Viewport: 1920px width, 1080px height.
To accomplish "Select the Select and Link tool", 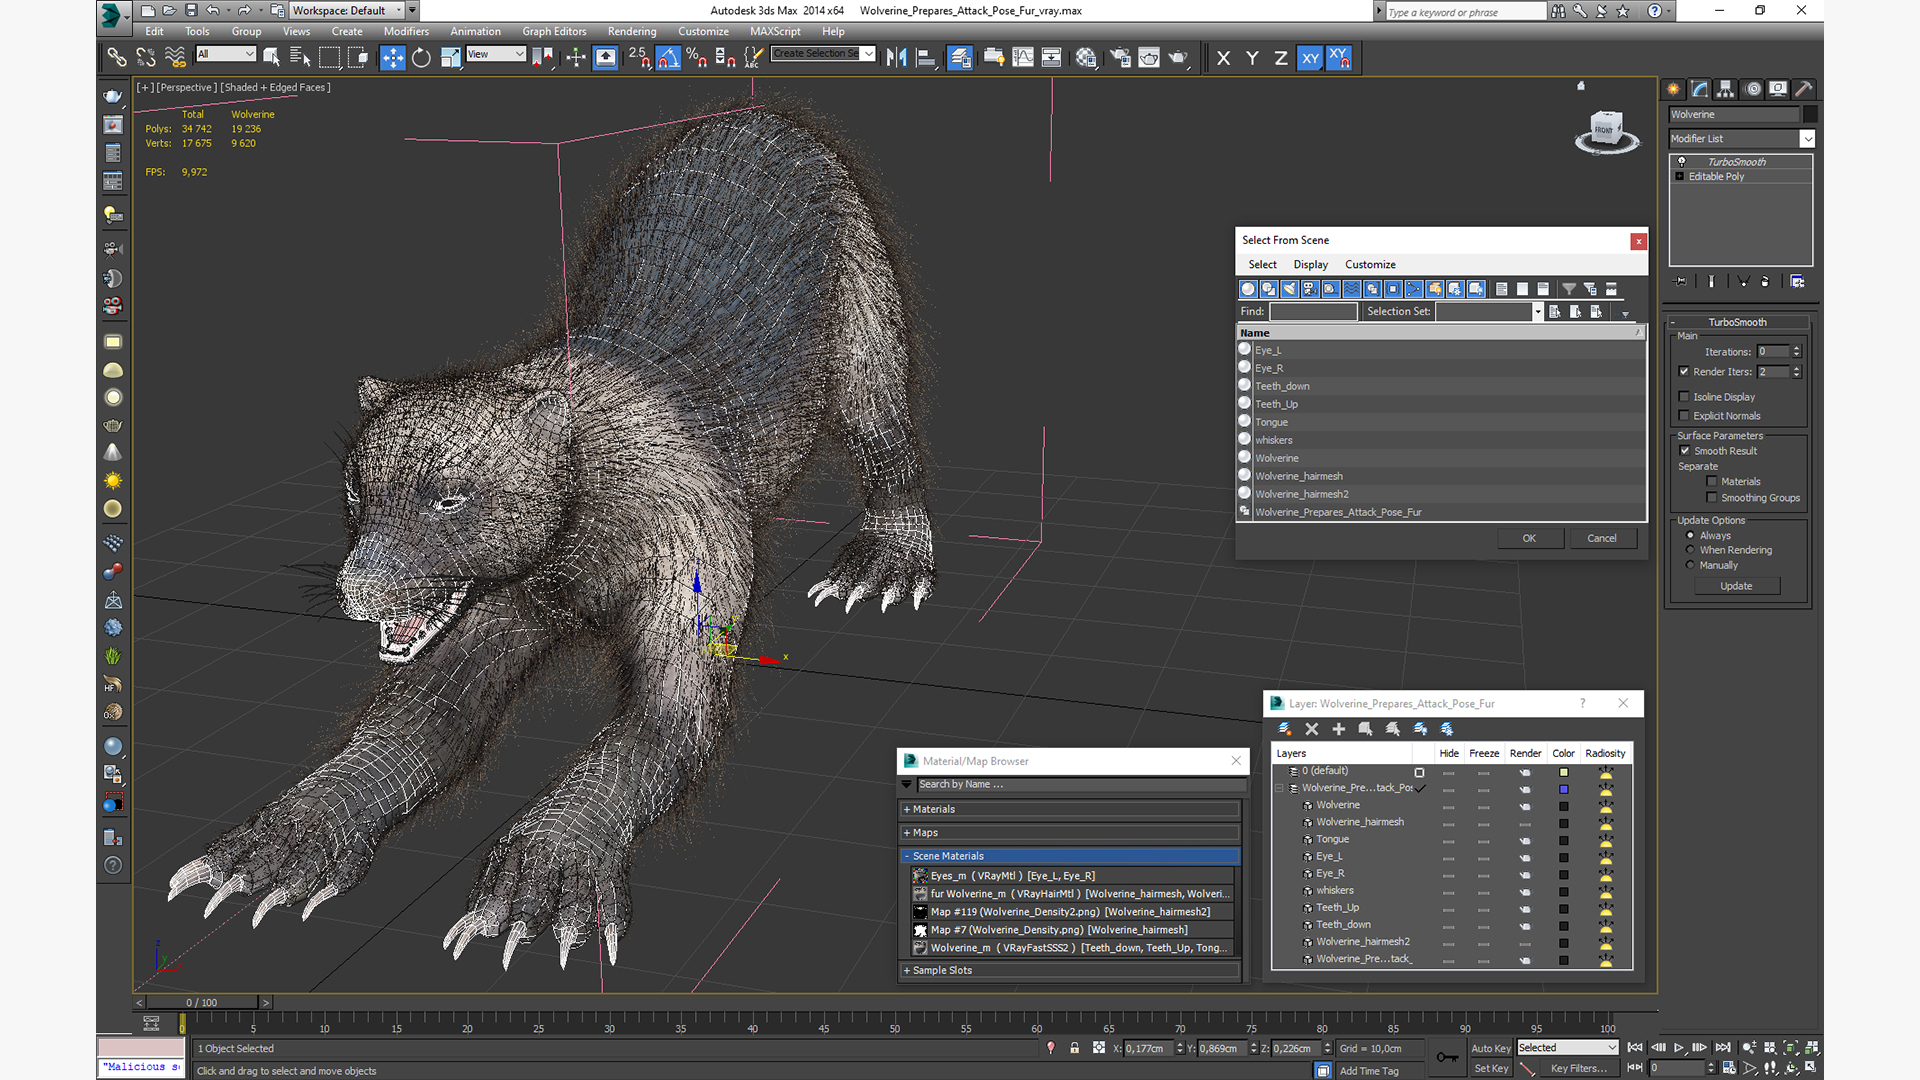I will (x=117, y=58).
